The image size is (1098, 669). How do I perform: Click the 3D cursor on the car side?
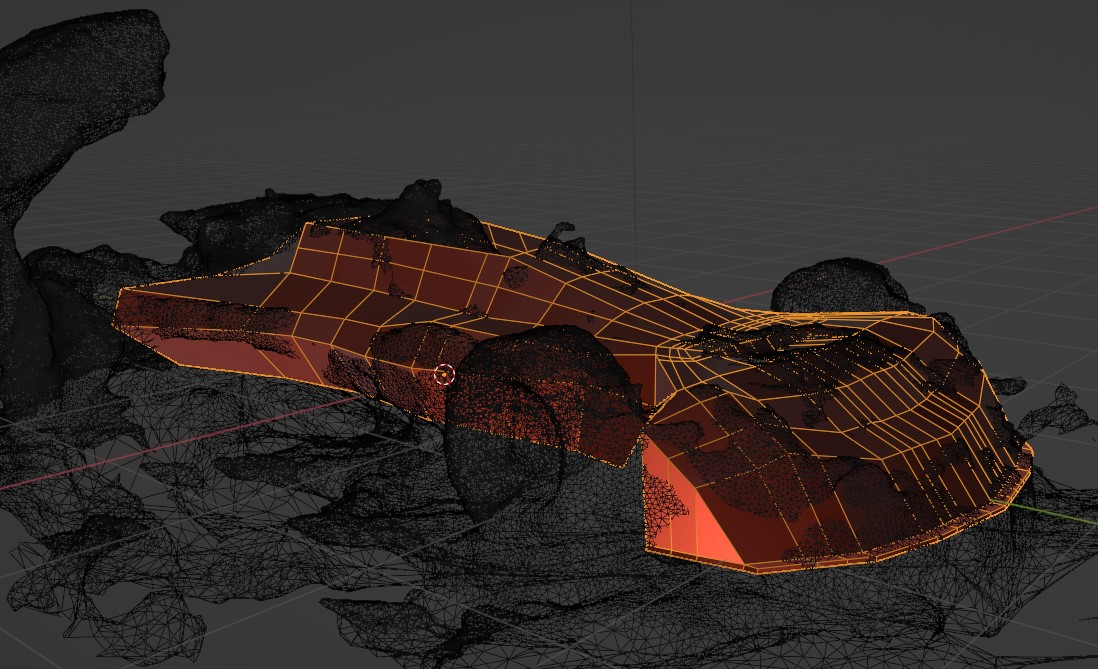(444, 375)
